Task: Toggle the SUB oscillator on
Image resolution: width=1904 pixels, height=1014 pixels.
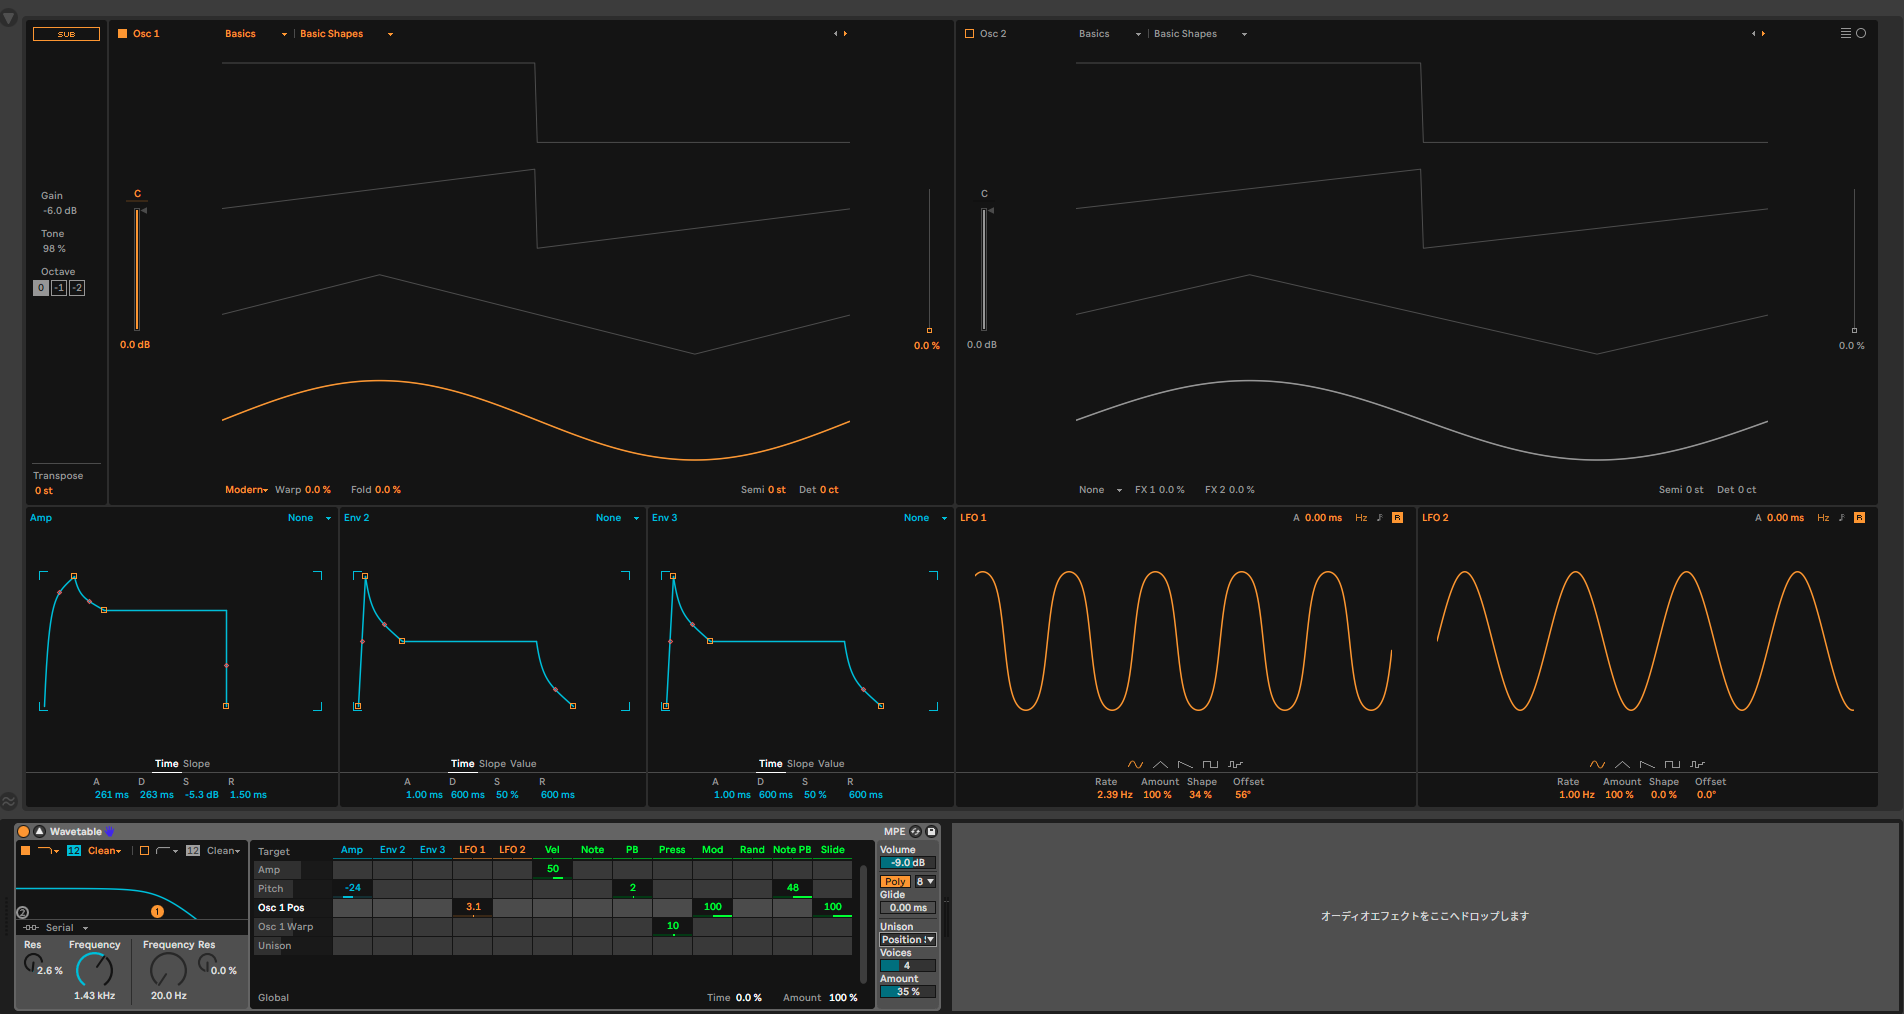Action: 66,34
